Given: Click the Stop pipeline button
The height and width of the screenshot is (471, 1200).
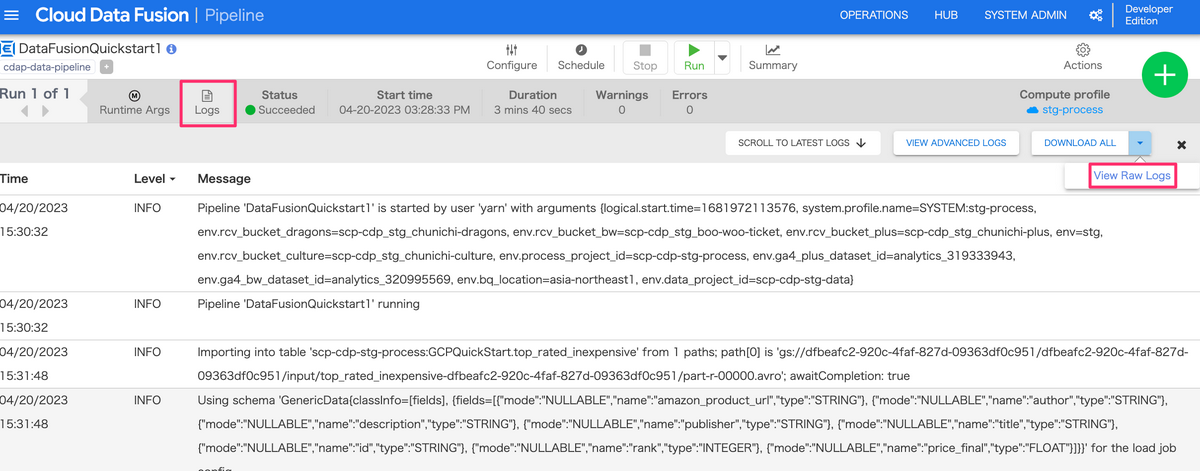Looking at the screenshot, I should point(645,57).
